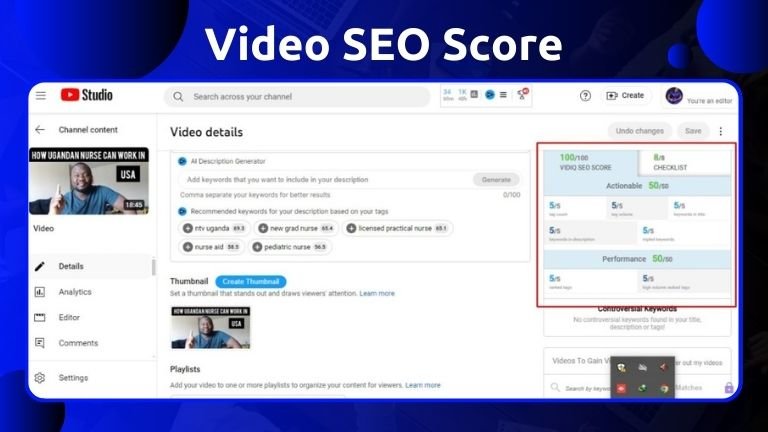The width and height of the screenshot is (768, 432).
Task: Click into the channel search field
Action: click(x=300, y=97)
